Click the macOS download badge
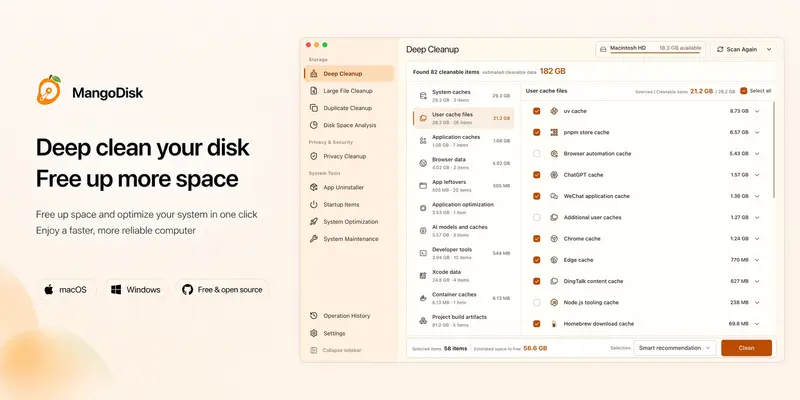The width and height of the screenshot is (800, 400). [x=66, y=290]
